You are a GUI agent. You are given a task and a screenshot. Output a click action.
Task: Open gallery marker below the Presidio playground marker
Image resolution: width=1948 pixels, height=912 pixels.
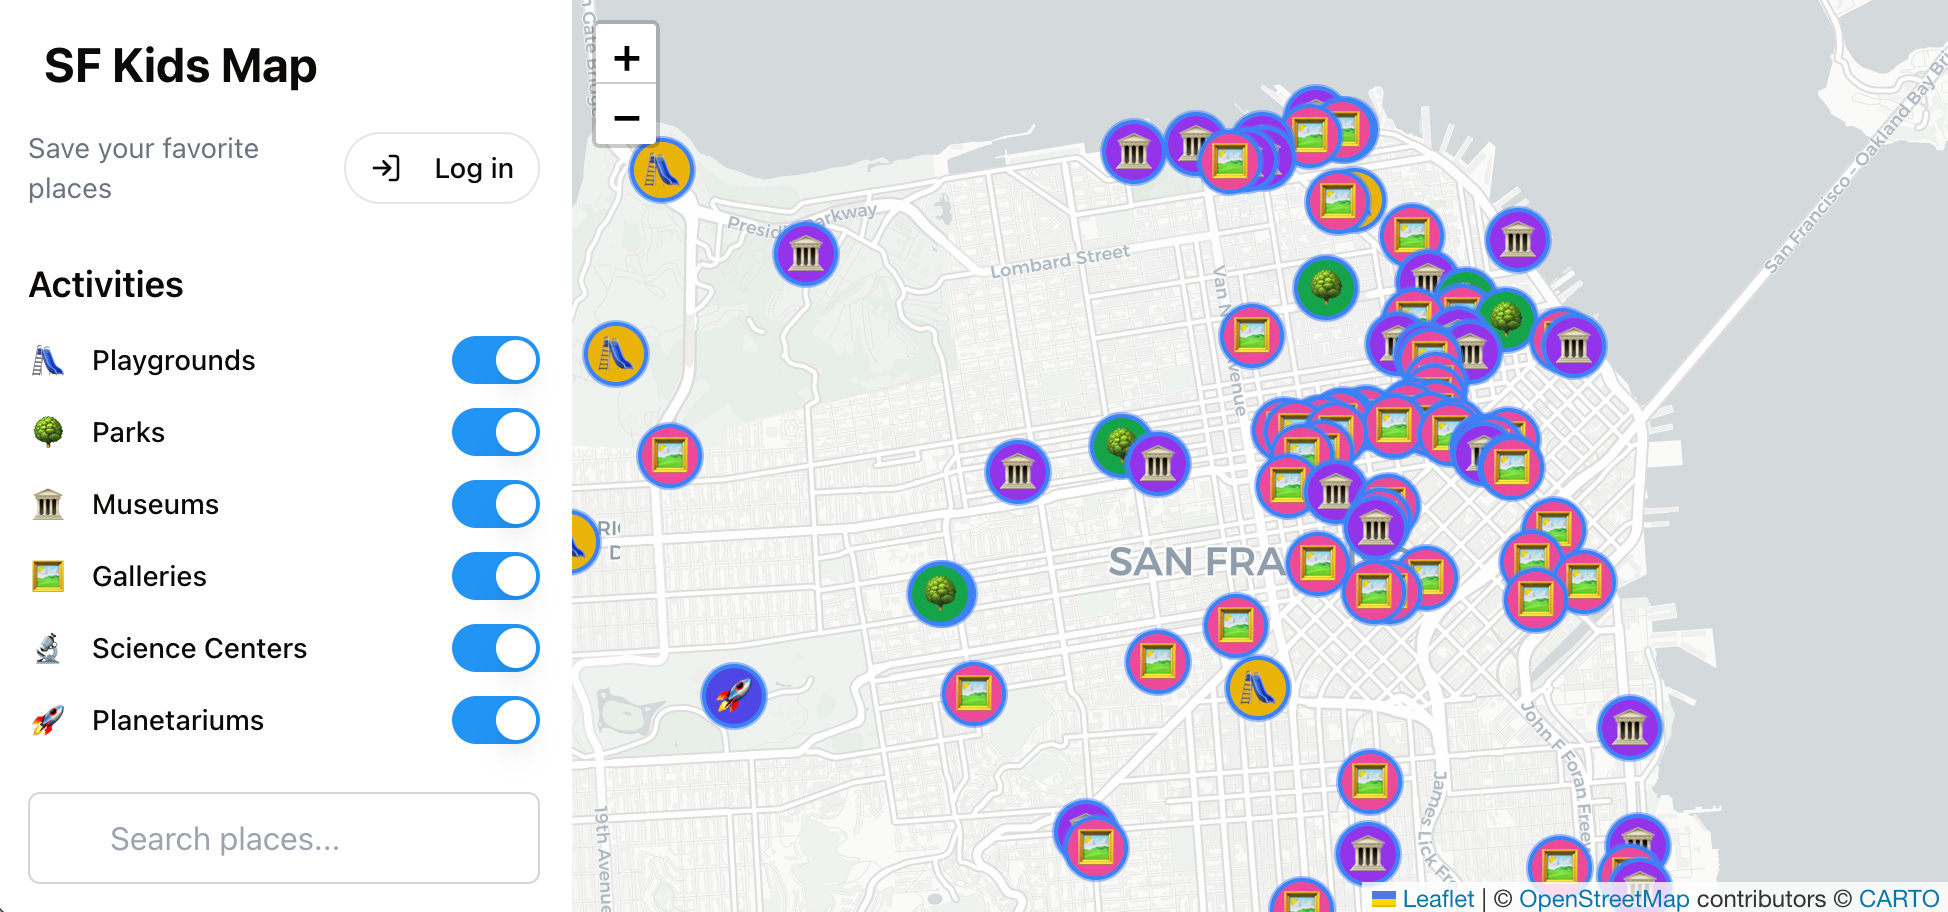[x=670, y=456]
